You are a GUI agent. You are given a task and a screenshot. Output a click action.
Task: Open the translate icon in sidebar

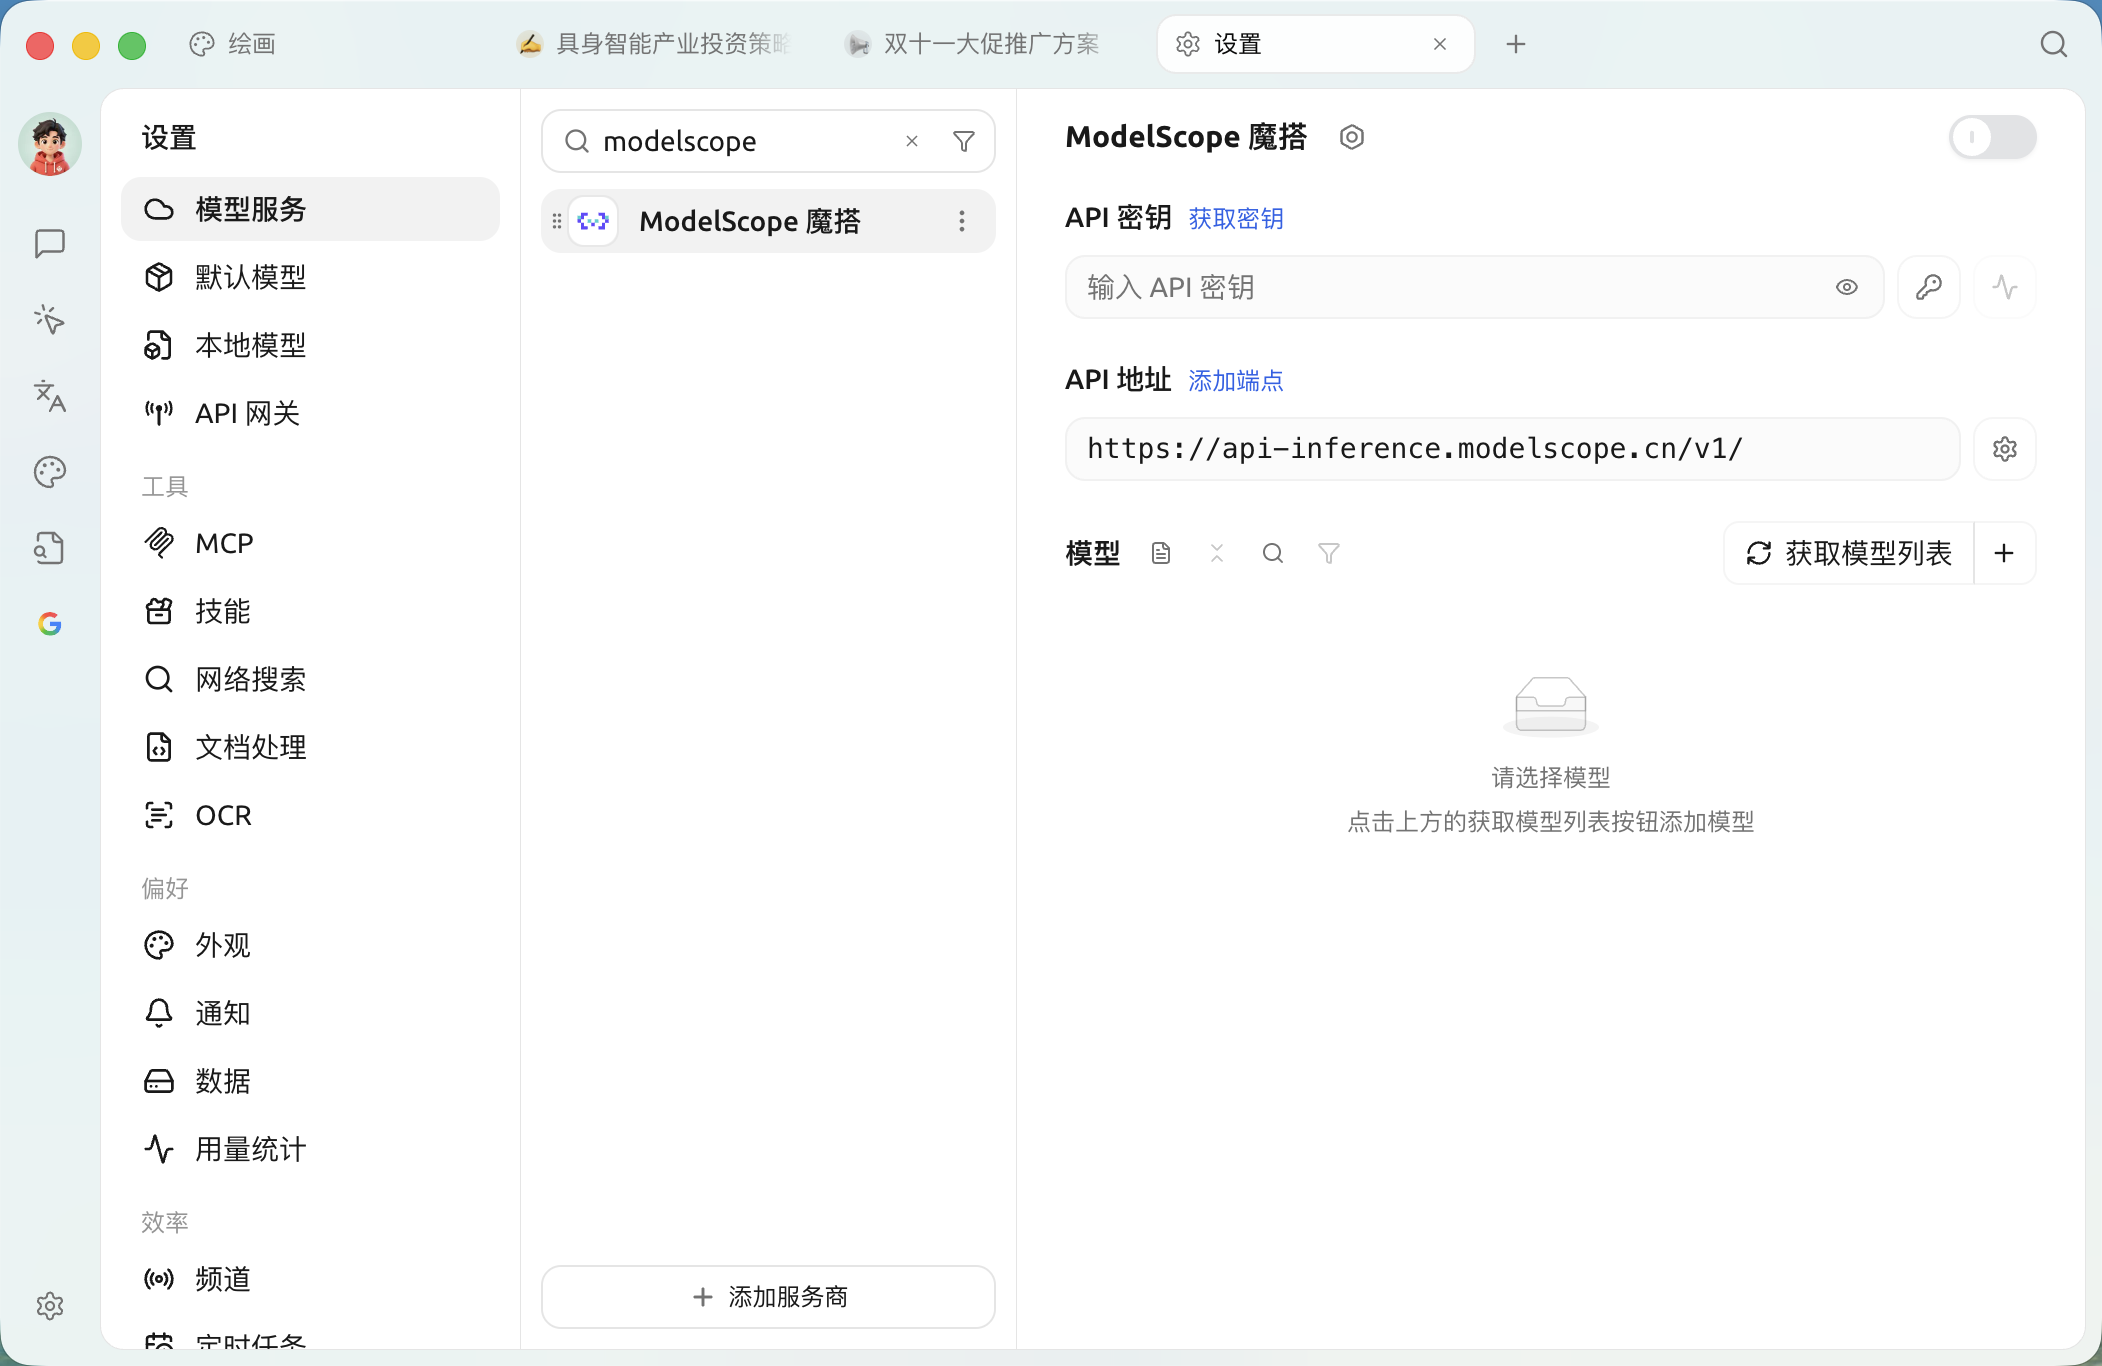[50, 396]
